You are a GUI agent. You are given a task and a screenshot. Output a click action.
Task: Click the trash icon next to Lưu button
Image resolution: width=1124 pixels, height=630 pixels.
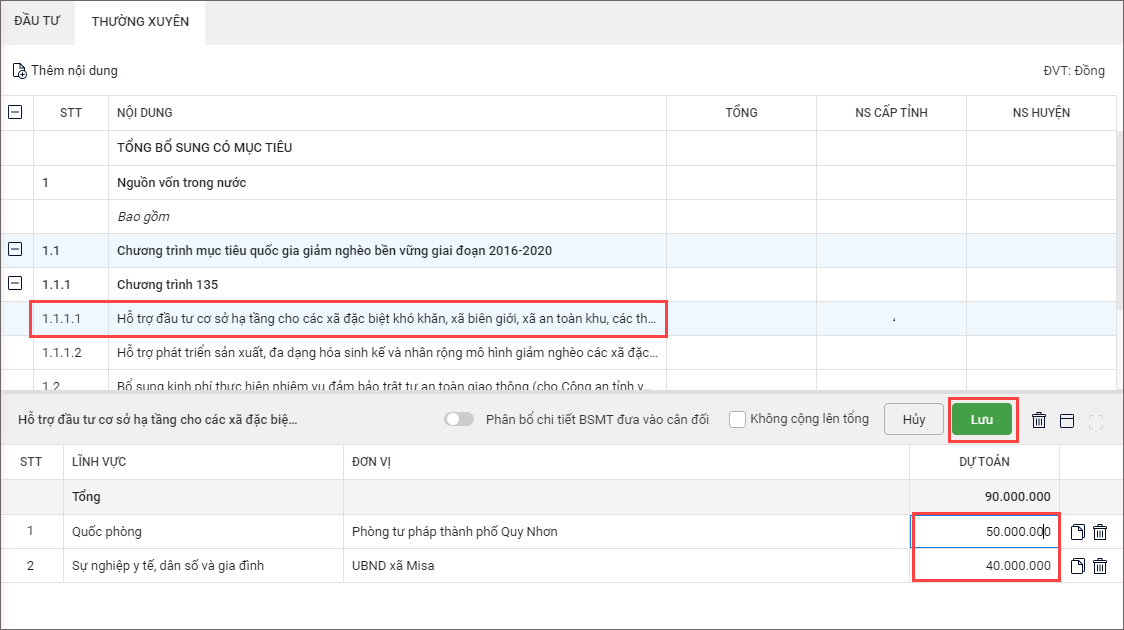(x=1039, y=420)
